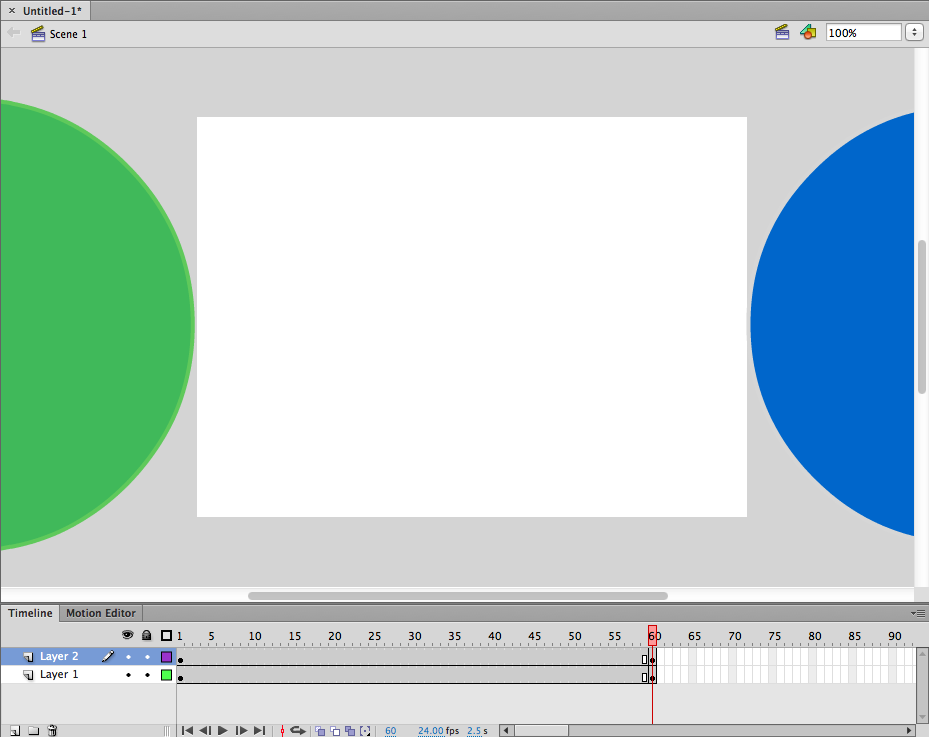Open the Edit Symbols icon
The height and width of the screenshot is (737, 929).
(x=807, y=33)
